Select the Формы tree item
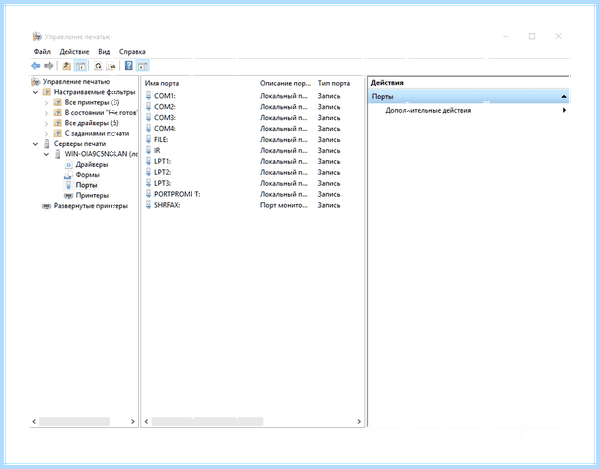 [88, 175]
